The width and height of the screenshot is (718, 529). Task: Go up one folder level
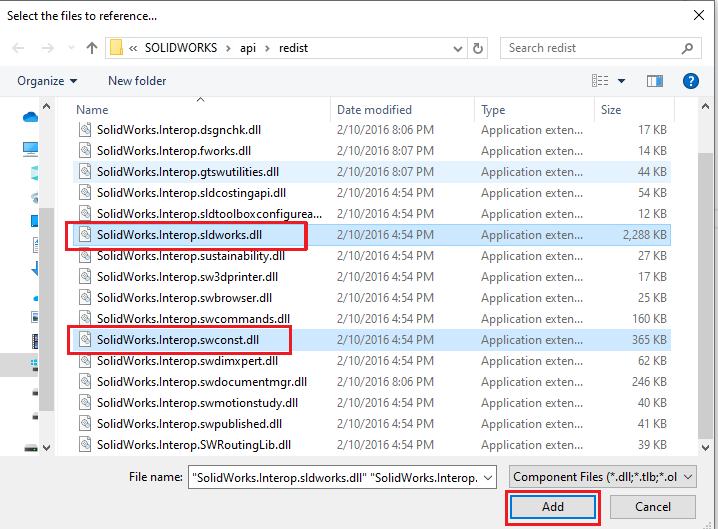(92, 48)
